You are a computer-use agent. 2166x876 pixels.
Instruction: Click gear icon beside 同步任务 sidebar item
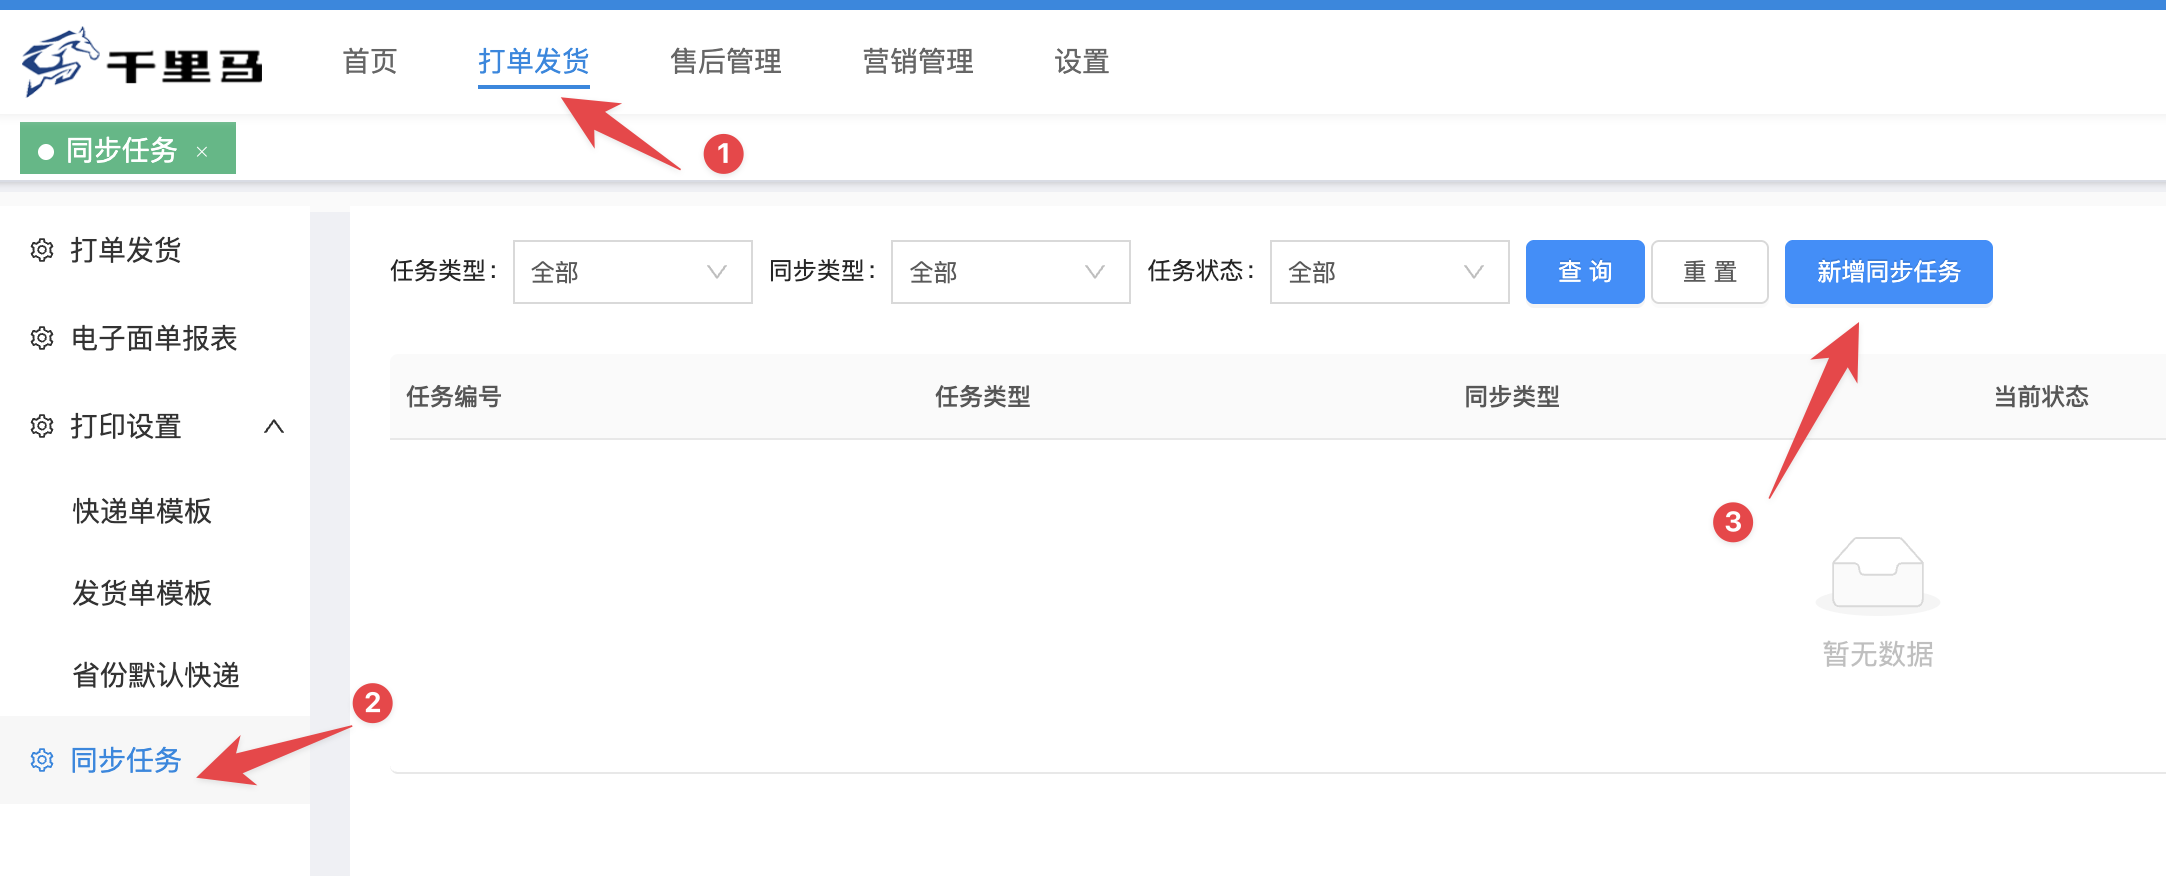42,760
